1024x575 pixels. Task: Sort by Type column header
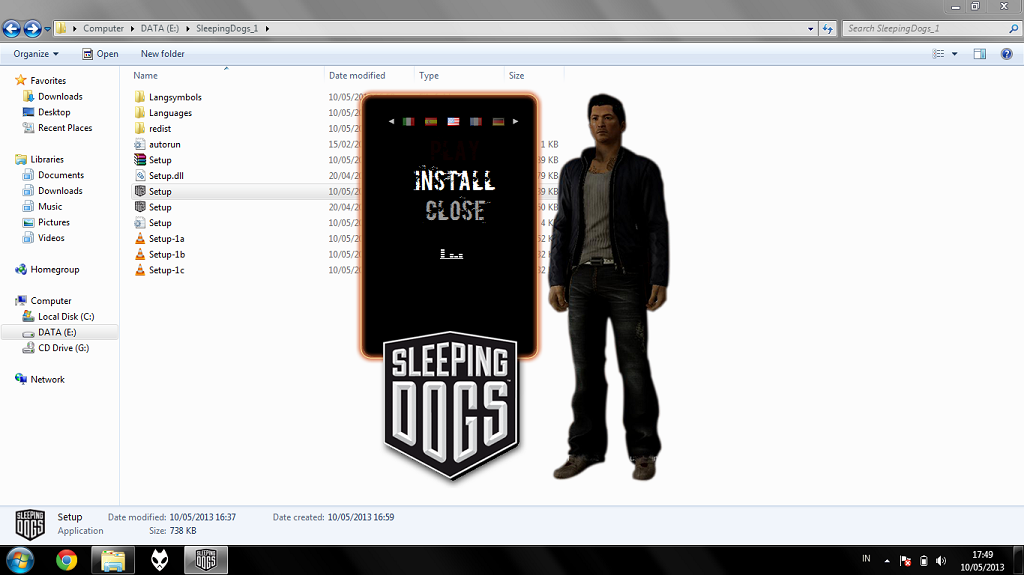pos(429,76)
